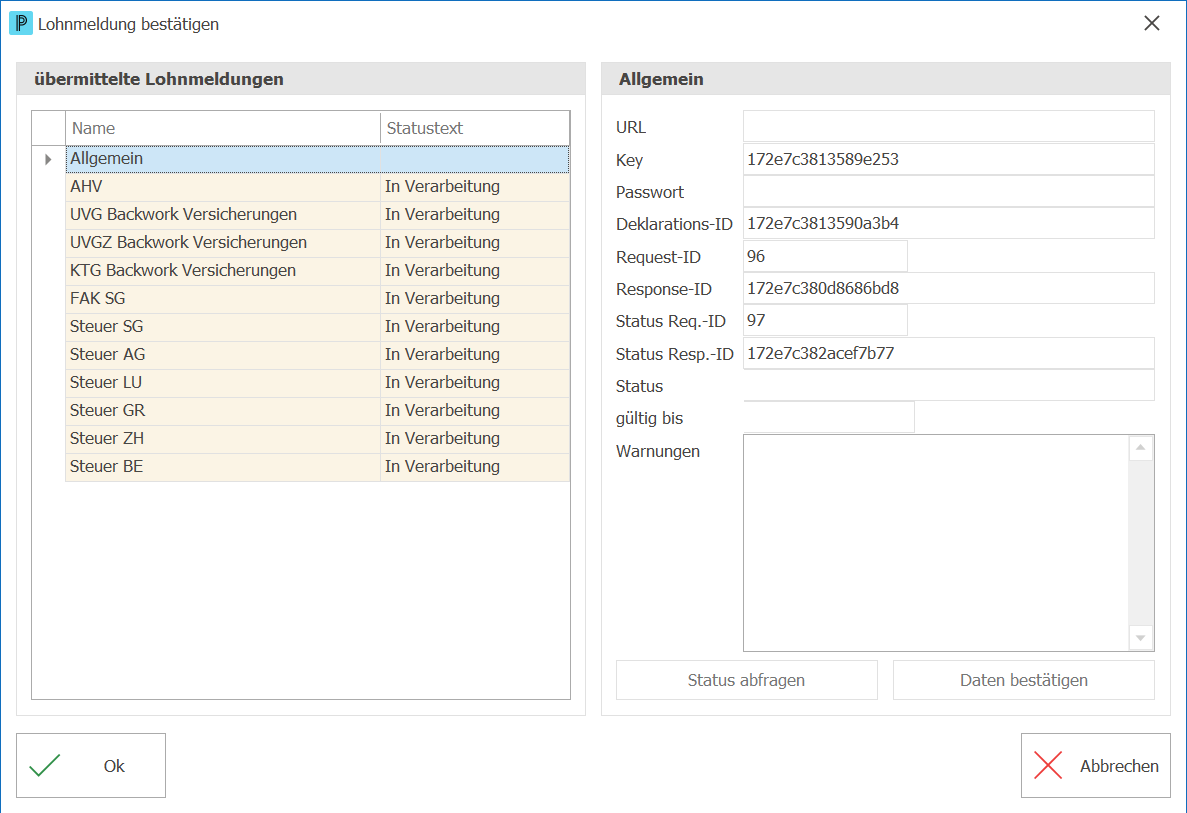Click the Response-ID field
This screenshot has height=813, width=1187.
949,288
